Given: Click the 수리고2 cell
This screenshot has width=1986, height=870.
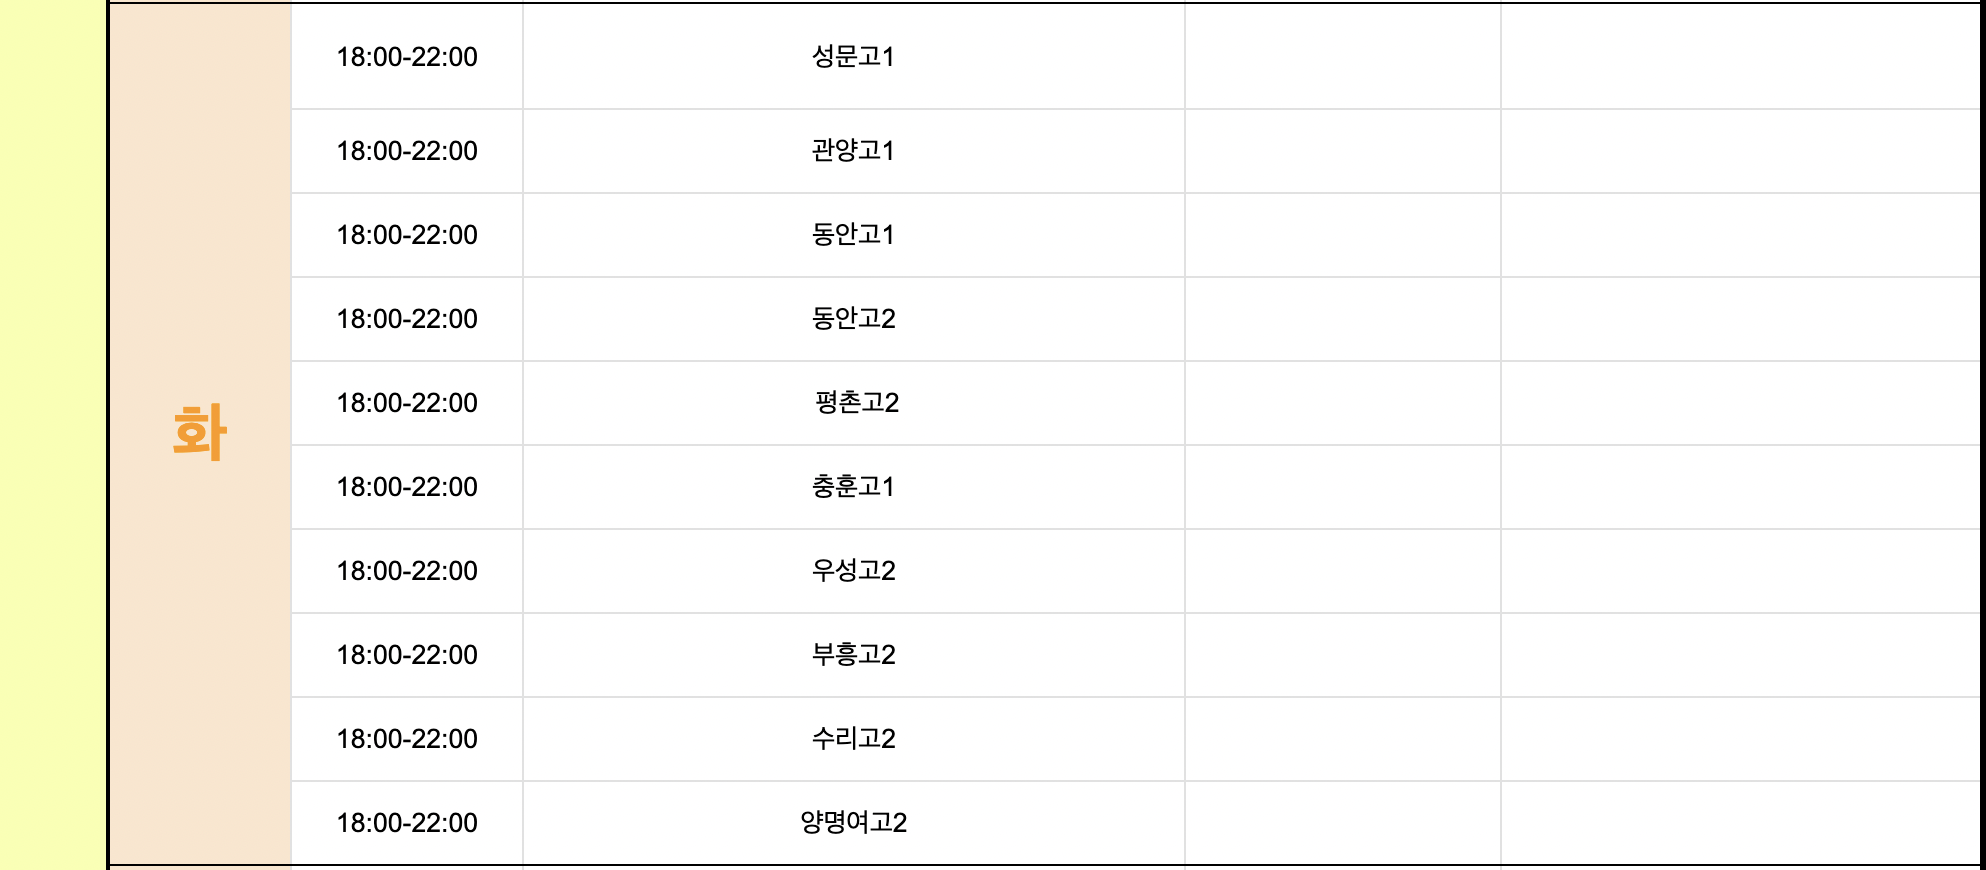Looking at the screenshot, I should pos(853,739).
